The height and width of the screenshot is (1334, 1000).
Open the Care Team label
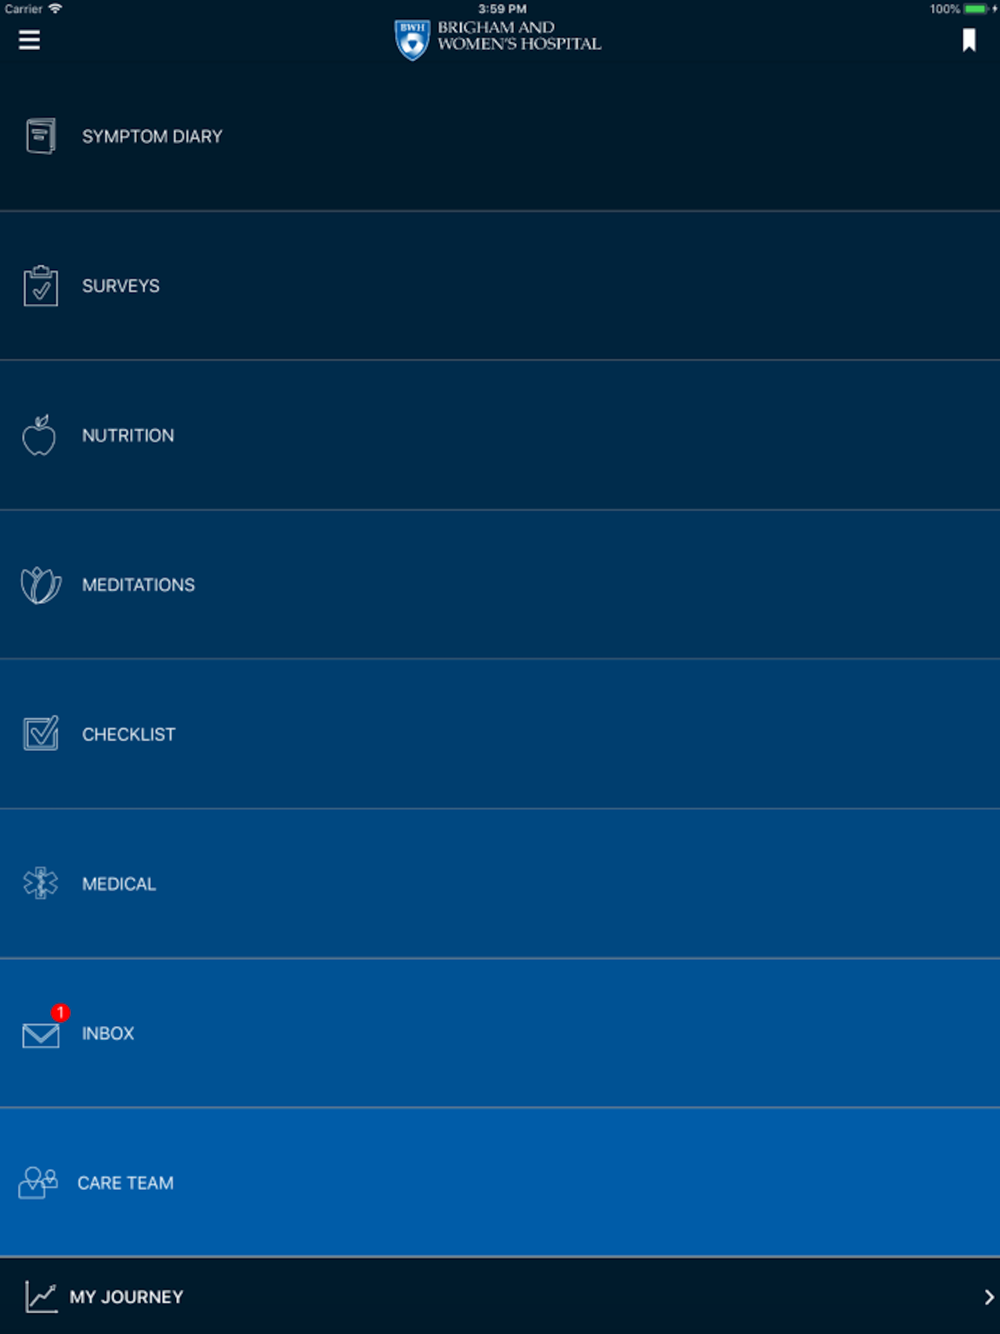126,1183
